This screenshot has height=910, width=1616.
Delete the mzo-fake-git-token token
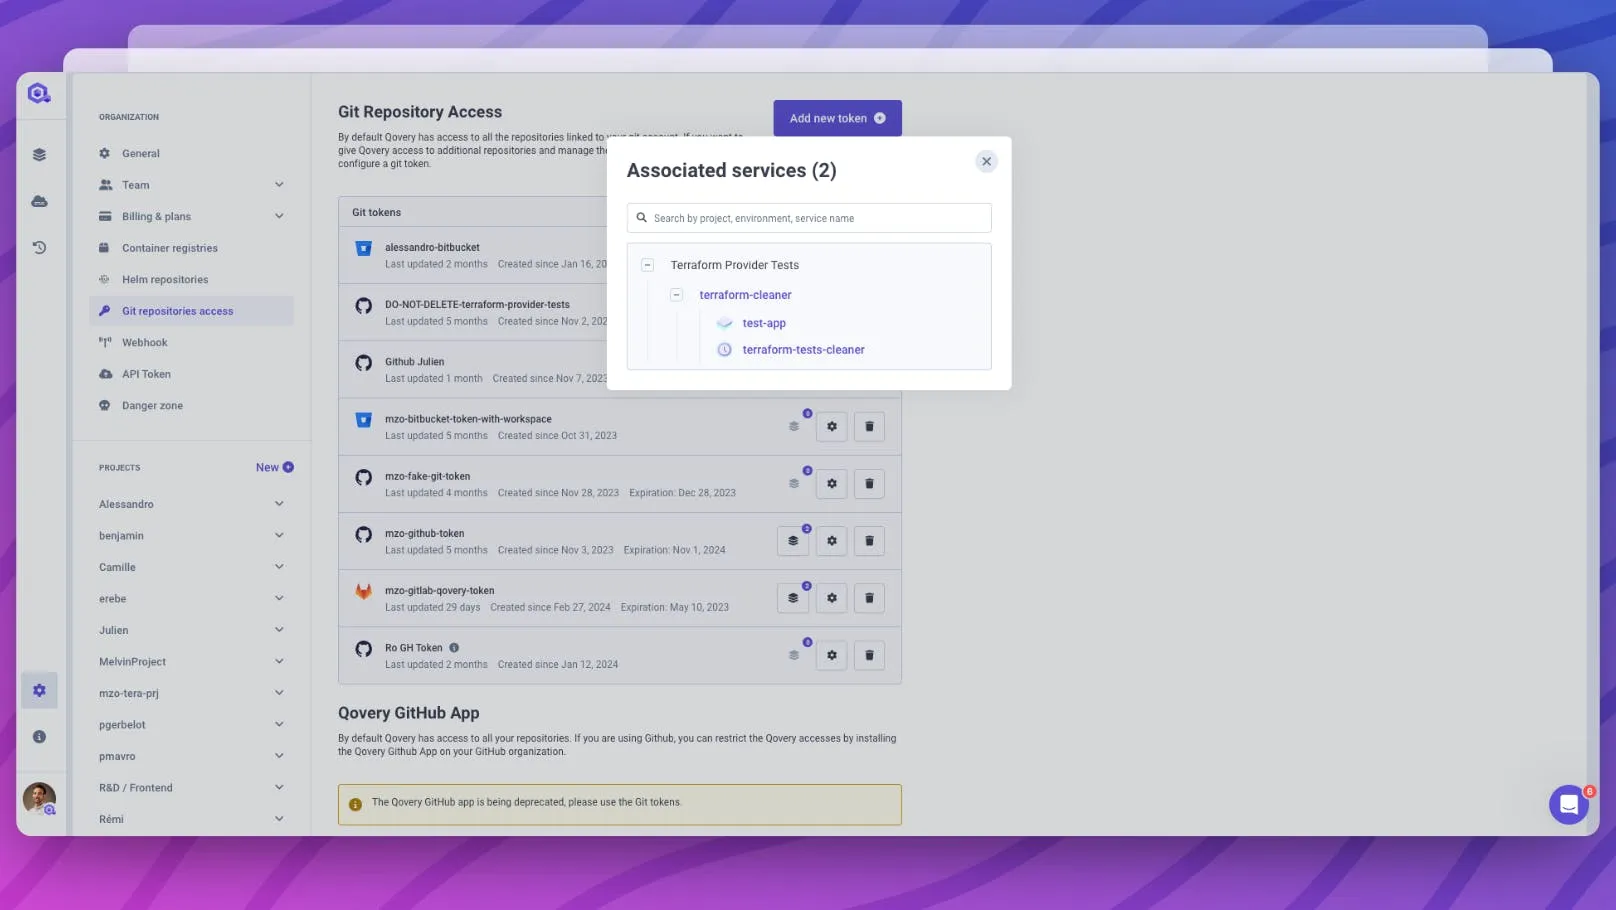point(869,484)
